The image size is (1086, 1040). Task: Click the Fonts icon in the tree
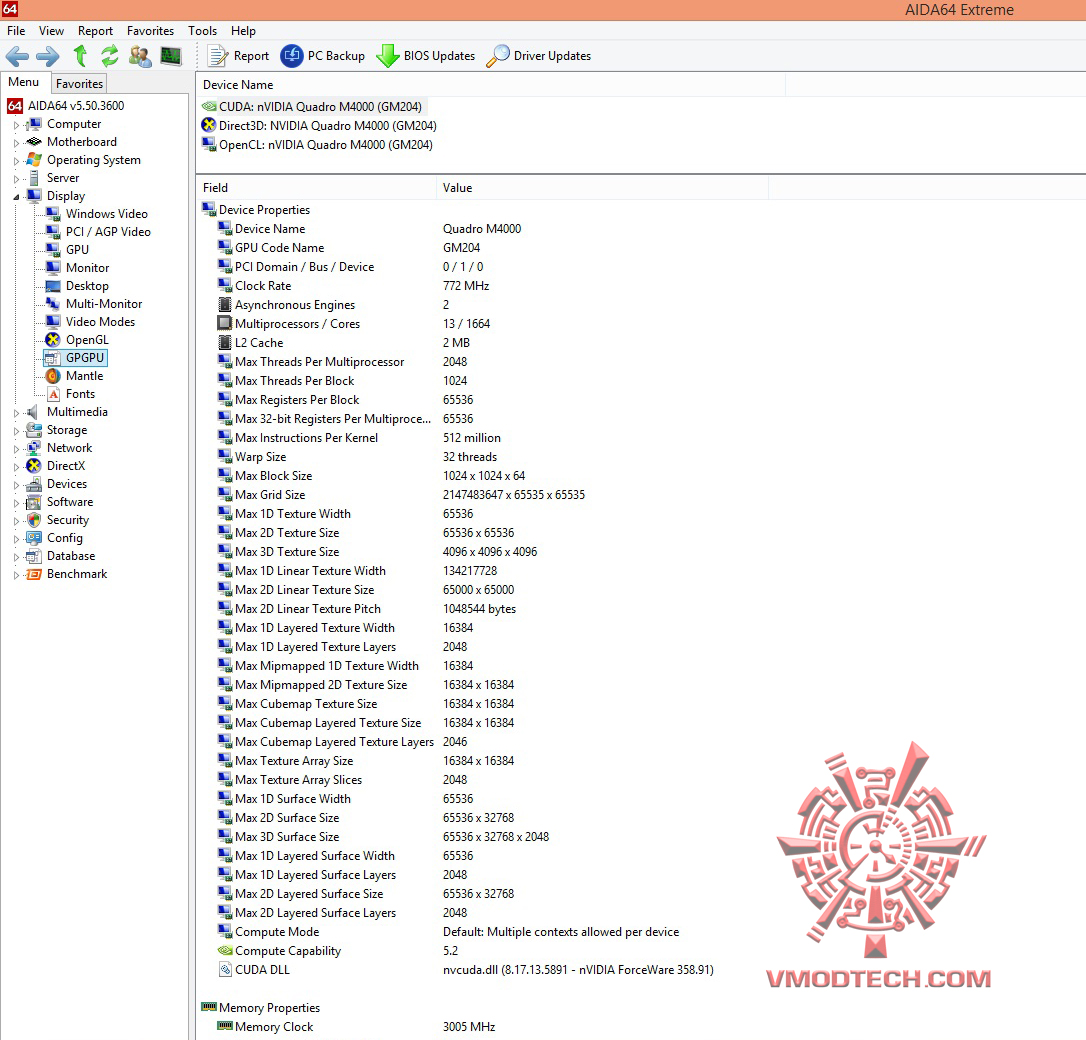tap(53, 394)
